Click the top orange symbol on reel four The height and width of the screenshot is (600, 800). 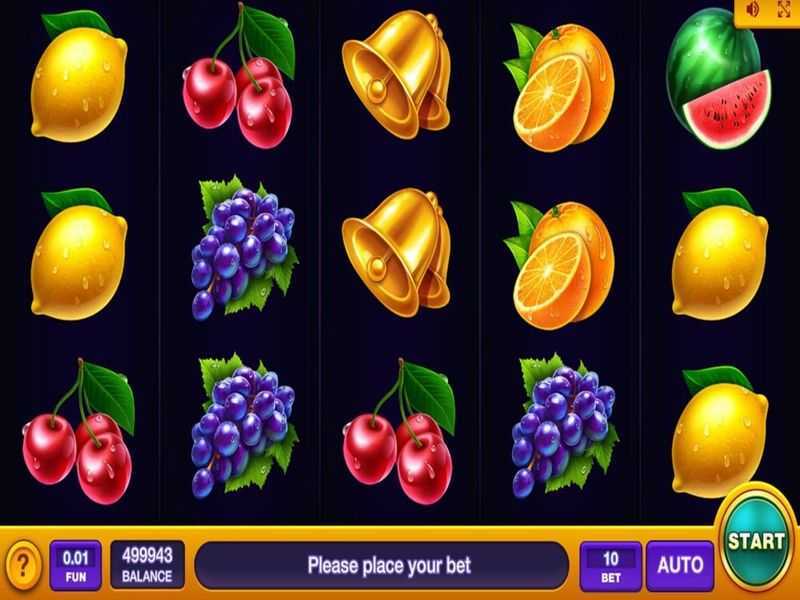tap(560, 87)
